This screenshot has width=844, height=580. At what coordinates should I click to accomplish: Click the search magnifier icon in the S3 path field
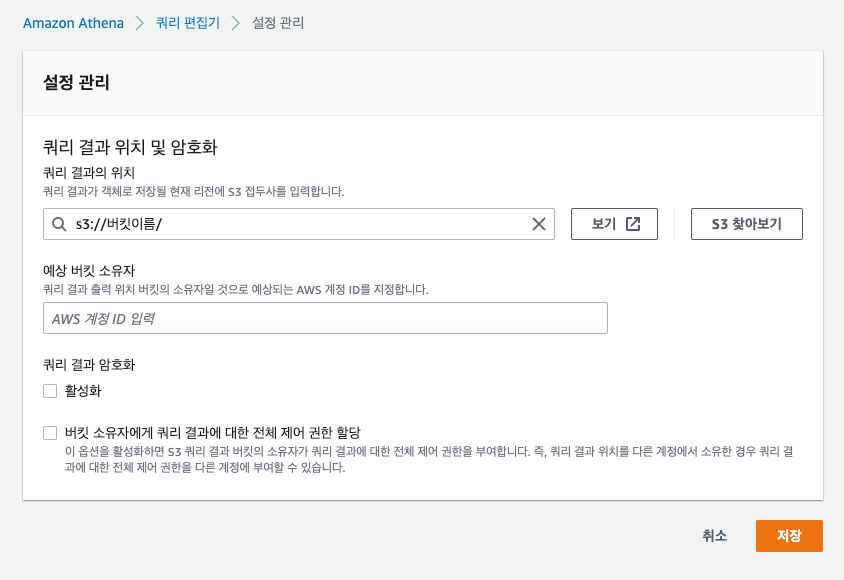click(x=60, y=223)
